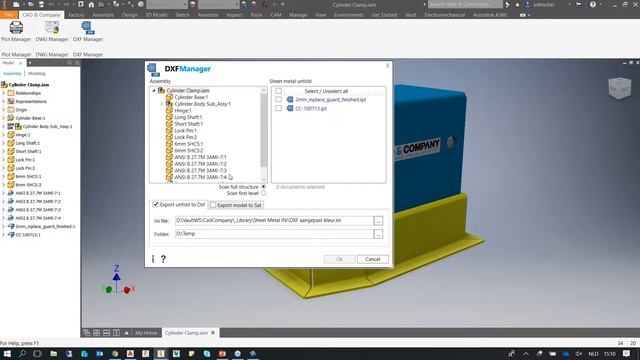Expand Relationships node in Model browser
This screenshot has height=360, width=640.
point(4,93)
